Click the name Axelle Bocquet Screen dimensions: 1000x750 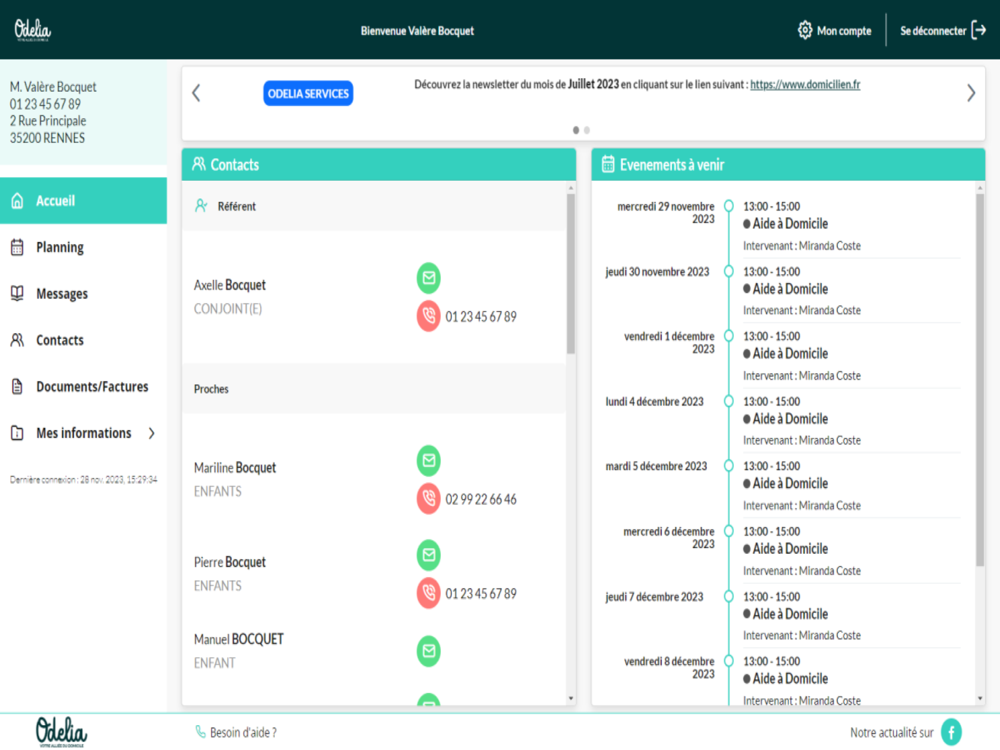click(230, 285)
